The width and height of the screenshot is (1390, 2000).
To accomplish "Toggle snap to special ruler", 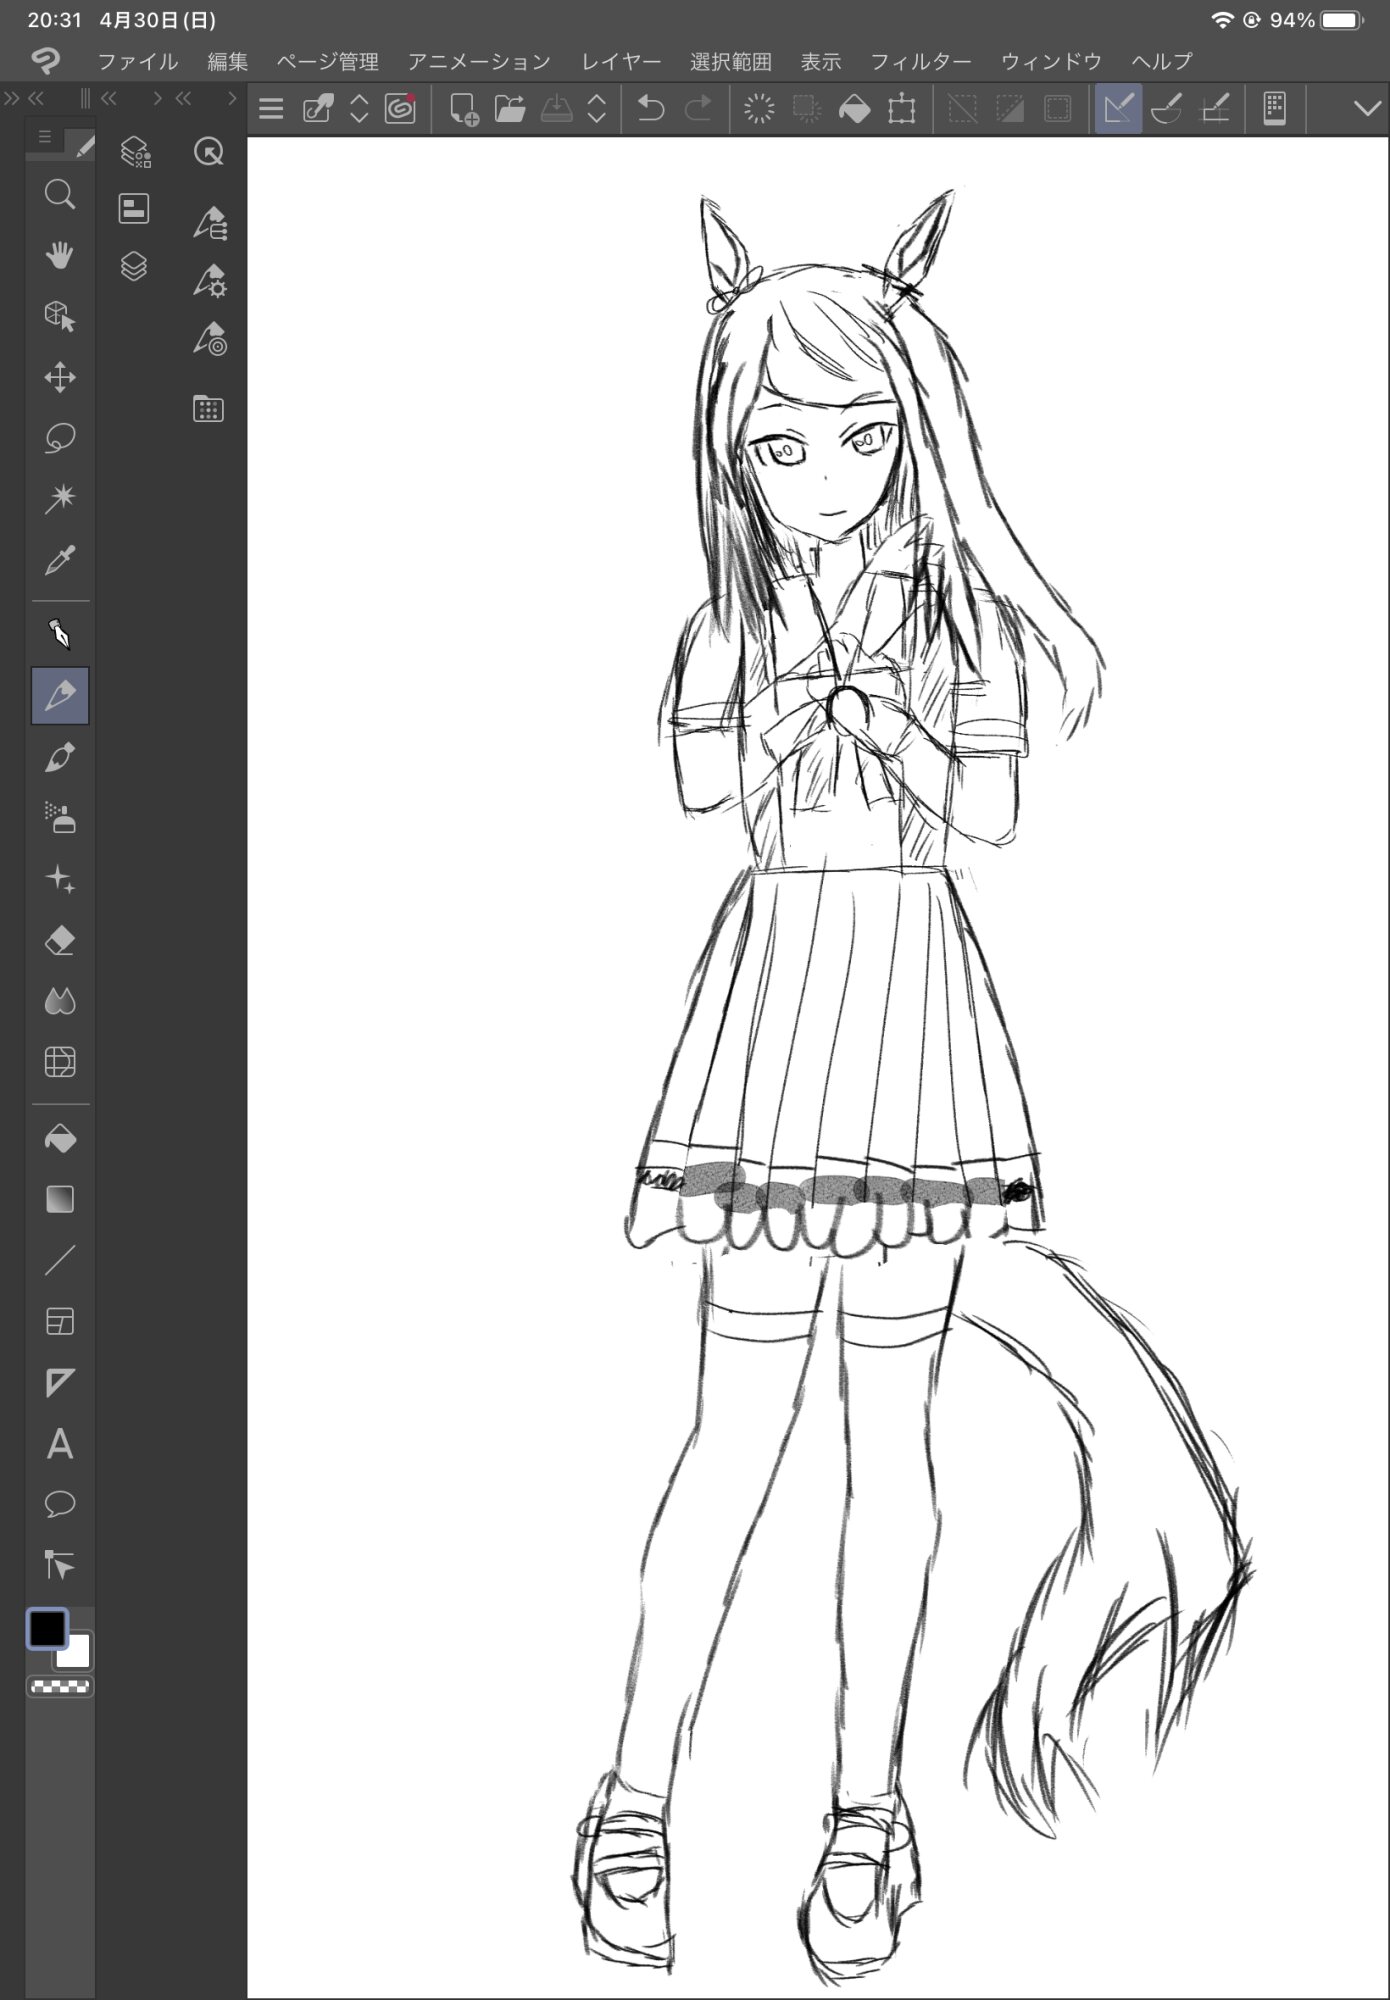I will pos(1166,108).
